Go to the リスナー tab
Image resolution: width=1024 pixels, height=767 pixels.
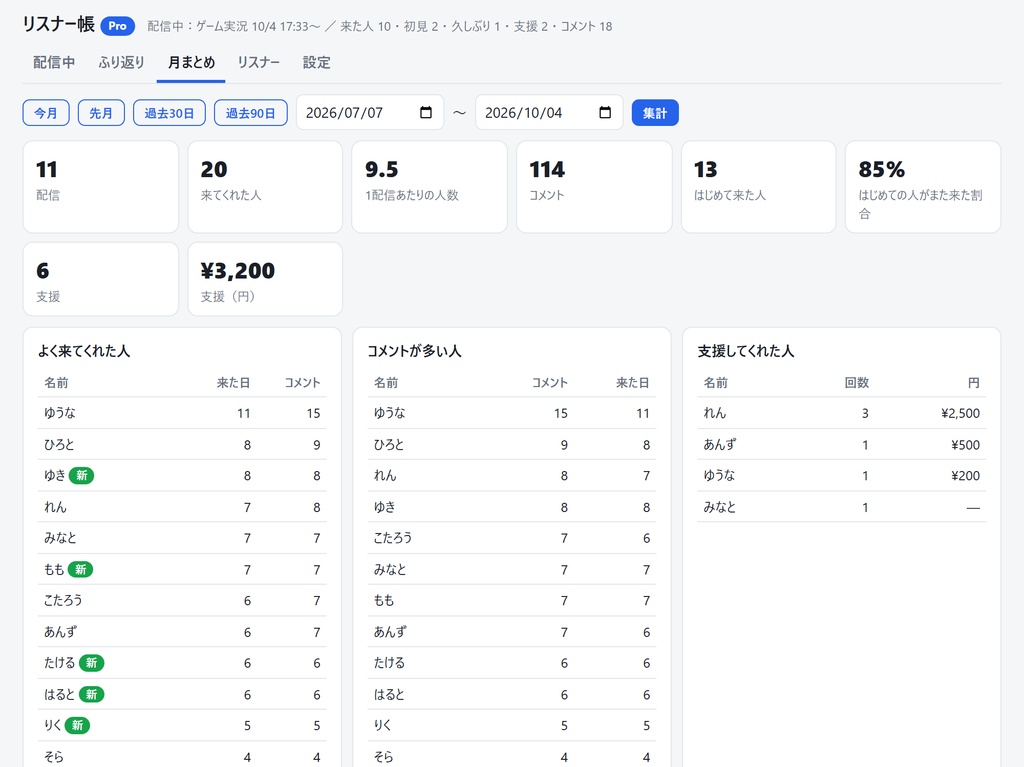click(x=259, y=63)
